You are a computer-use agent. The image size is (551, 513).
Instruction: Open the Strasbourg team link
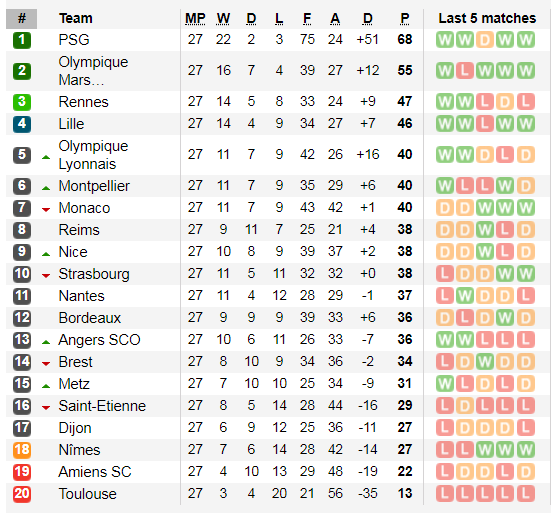coord(94,274)
